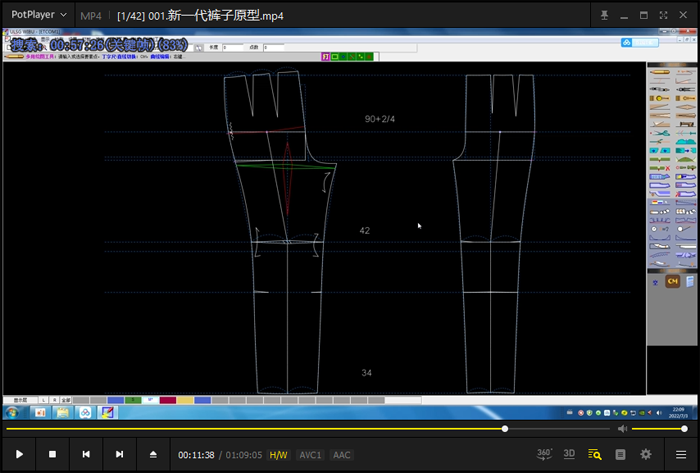The height and width of the screenshot is (473, 700).
Task: Choose the teal double-pocket shaped tool
Action: tap(659, 150)
